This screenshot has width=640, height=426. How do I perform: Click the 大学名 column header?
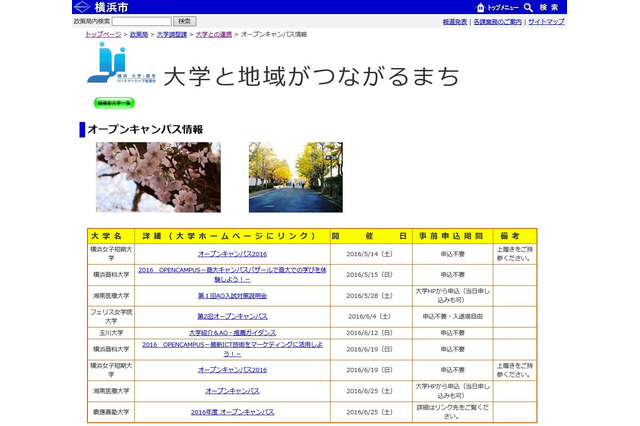111,236
